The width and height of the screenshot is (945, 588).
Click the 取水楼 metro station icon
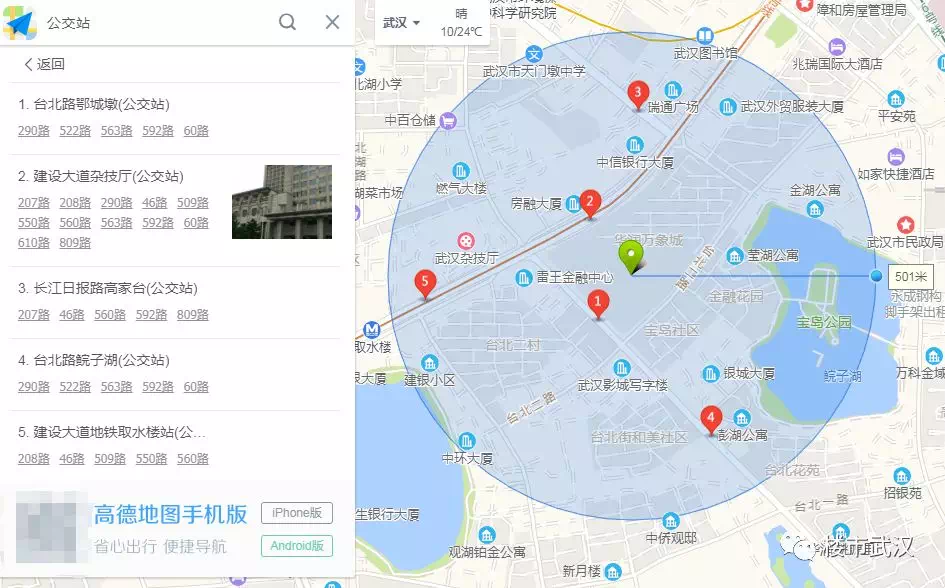pyautogui.click(x=372, y=330)
